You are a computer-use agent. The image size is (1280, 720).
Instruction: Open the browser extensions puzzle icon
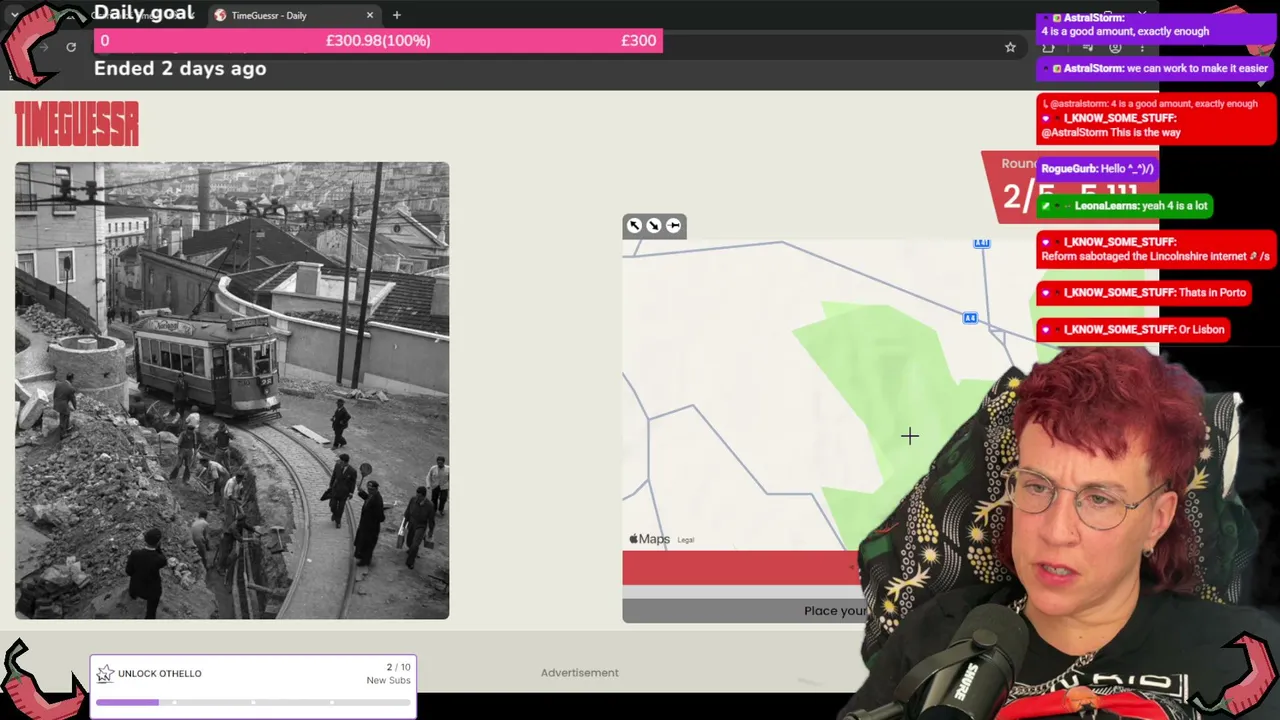(1048, 47)
